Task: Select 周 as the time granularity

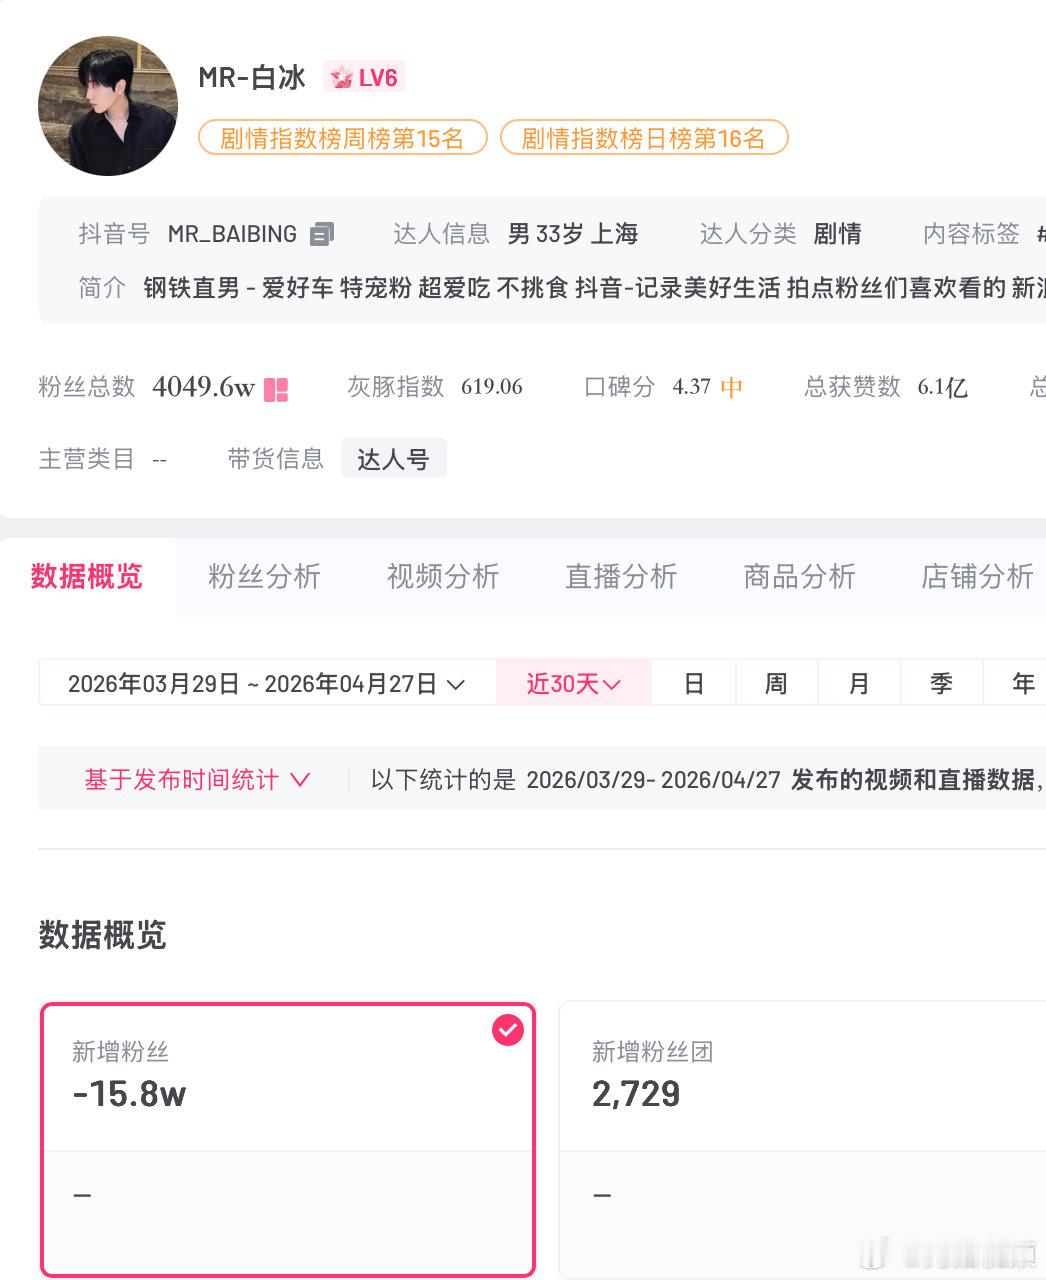Action: pyautogui.click(x=776, y=683)
